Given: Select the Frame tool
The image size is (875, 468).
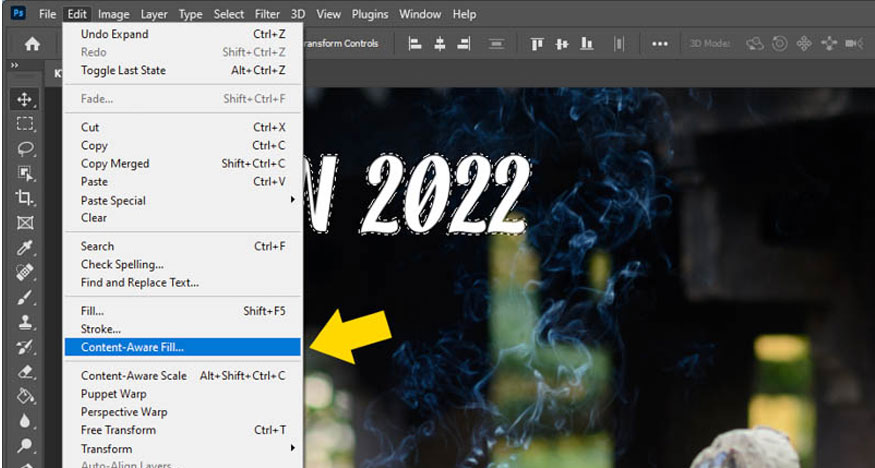Looking at the screenshot, I should [25, 223].
